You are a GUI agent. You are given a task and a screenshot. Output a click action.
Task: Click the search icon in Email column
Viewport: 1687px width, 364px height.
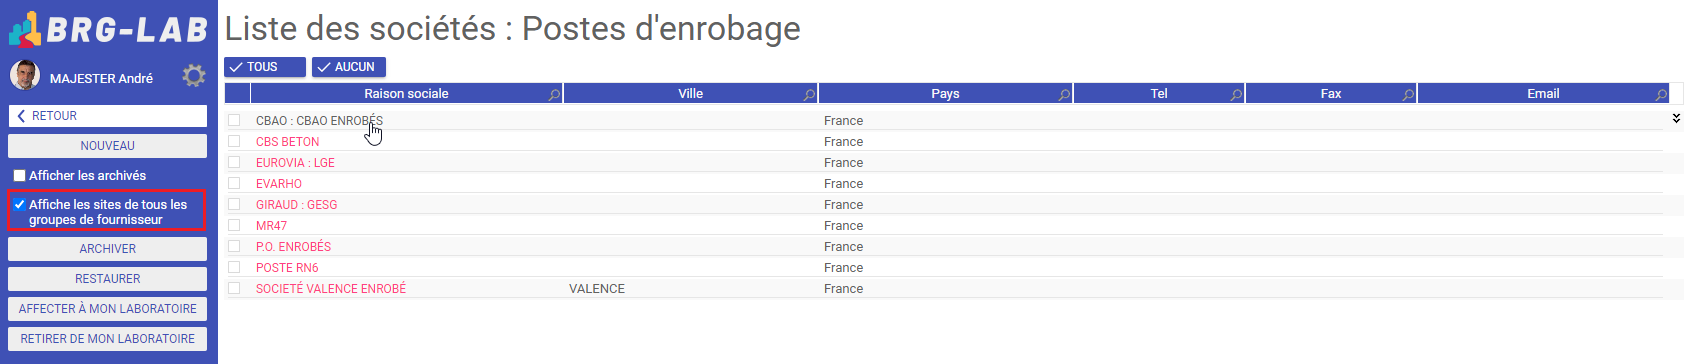[1661, 94]
